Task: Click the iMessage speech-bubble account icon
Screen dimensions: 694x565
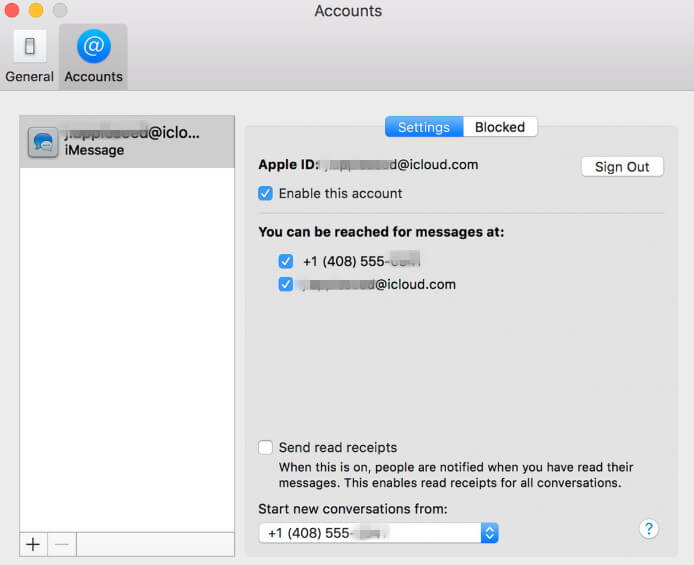Action: pyautogui.click(x=43, y=142)
